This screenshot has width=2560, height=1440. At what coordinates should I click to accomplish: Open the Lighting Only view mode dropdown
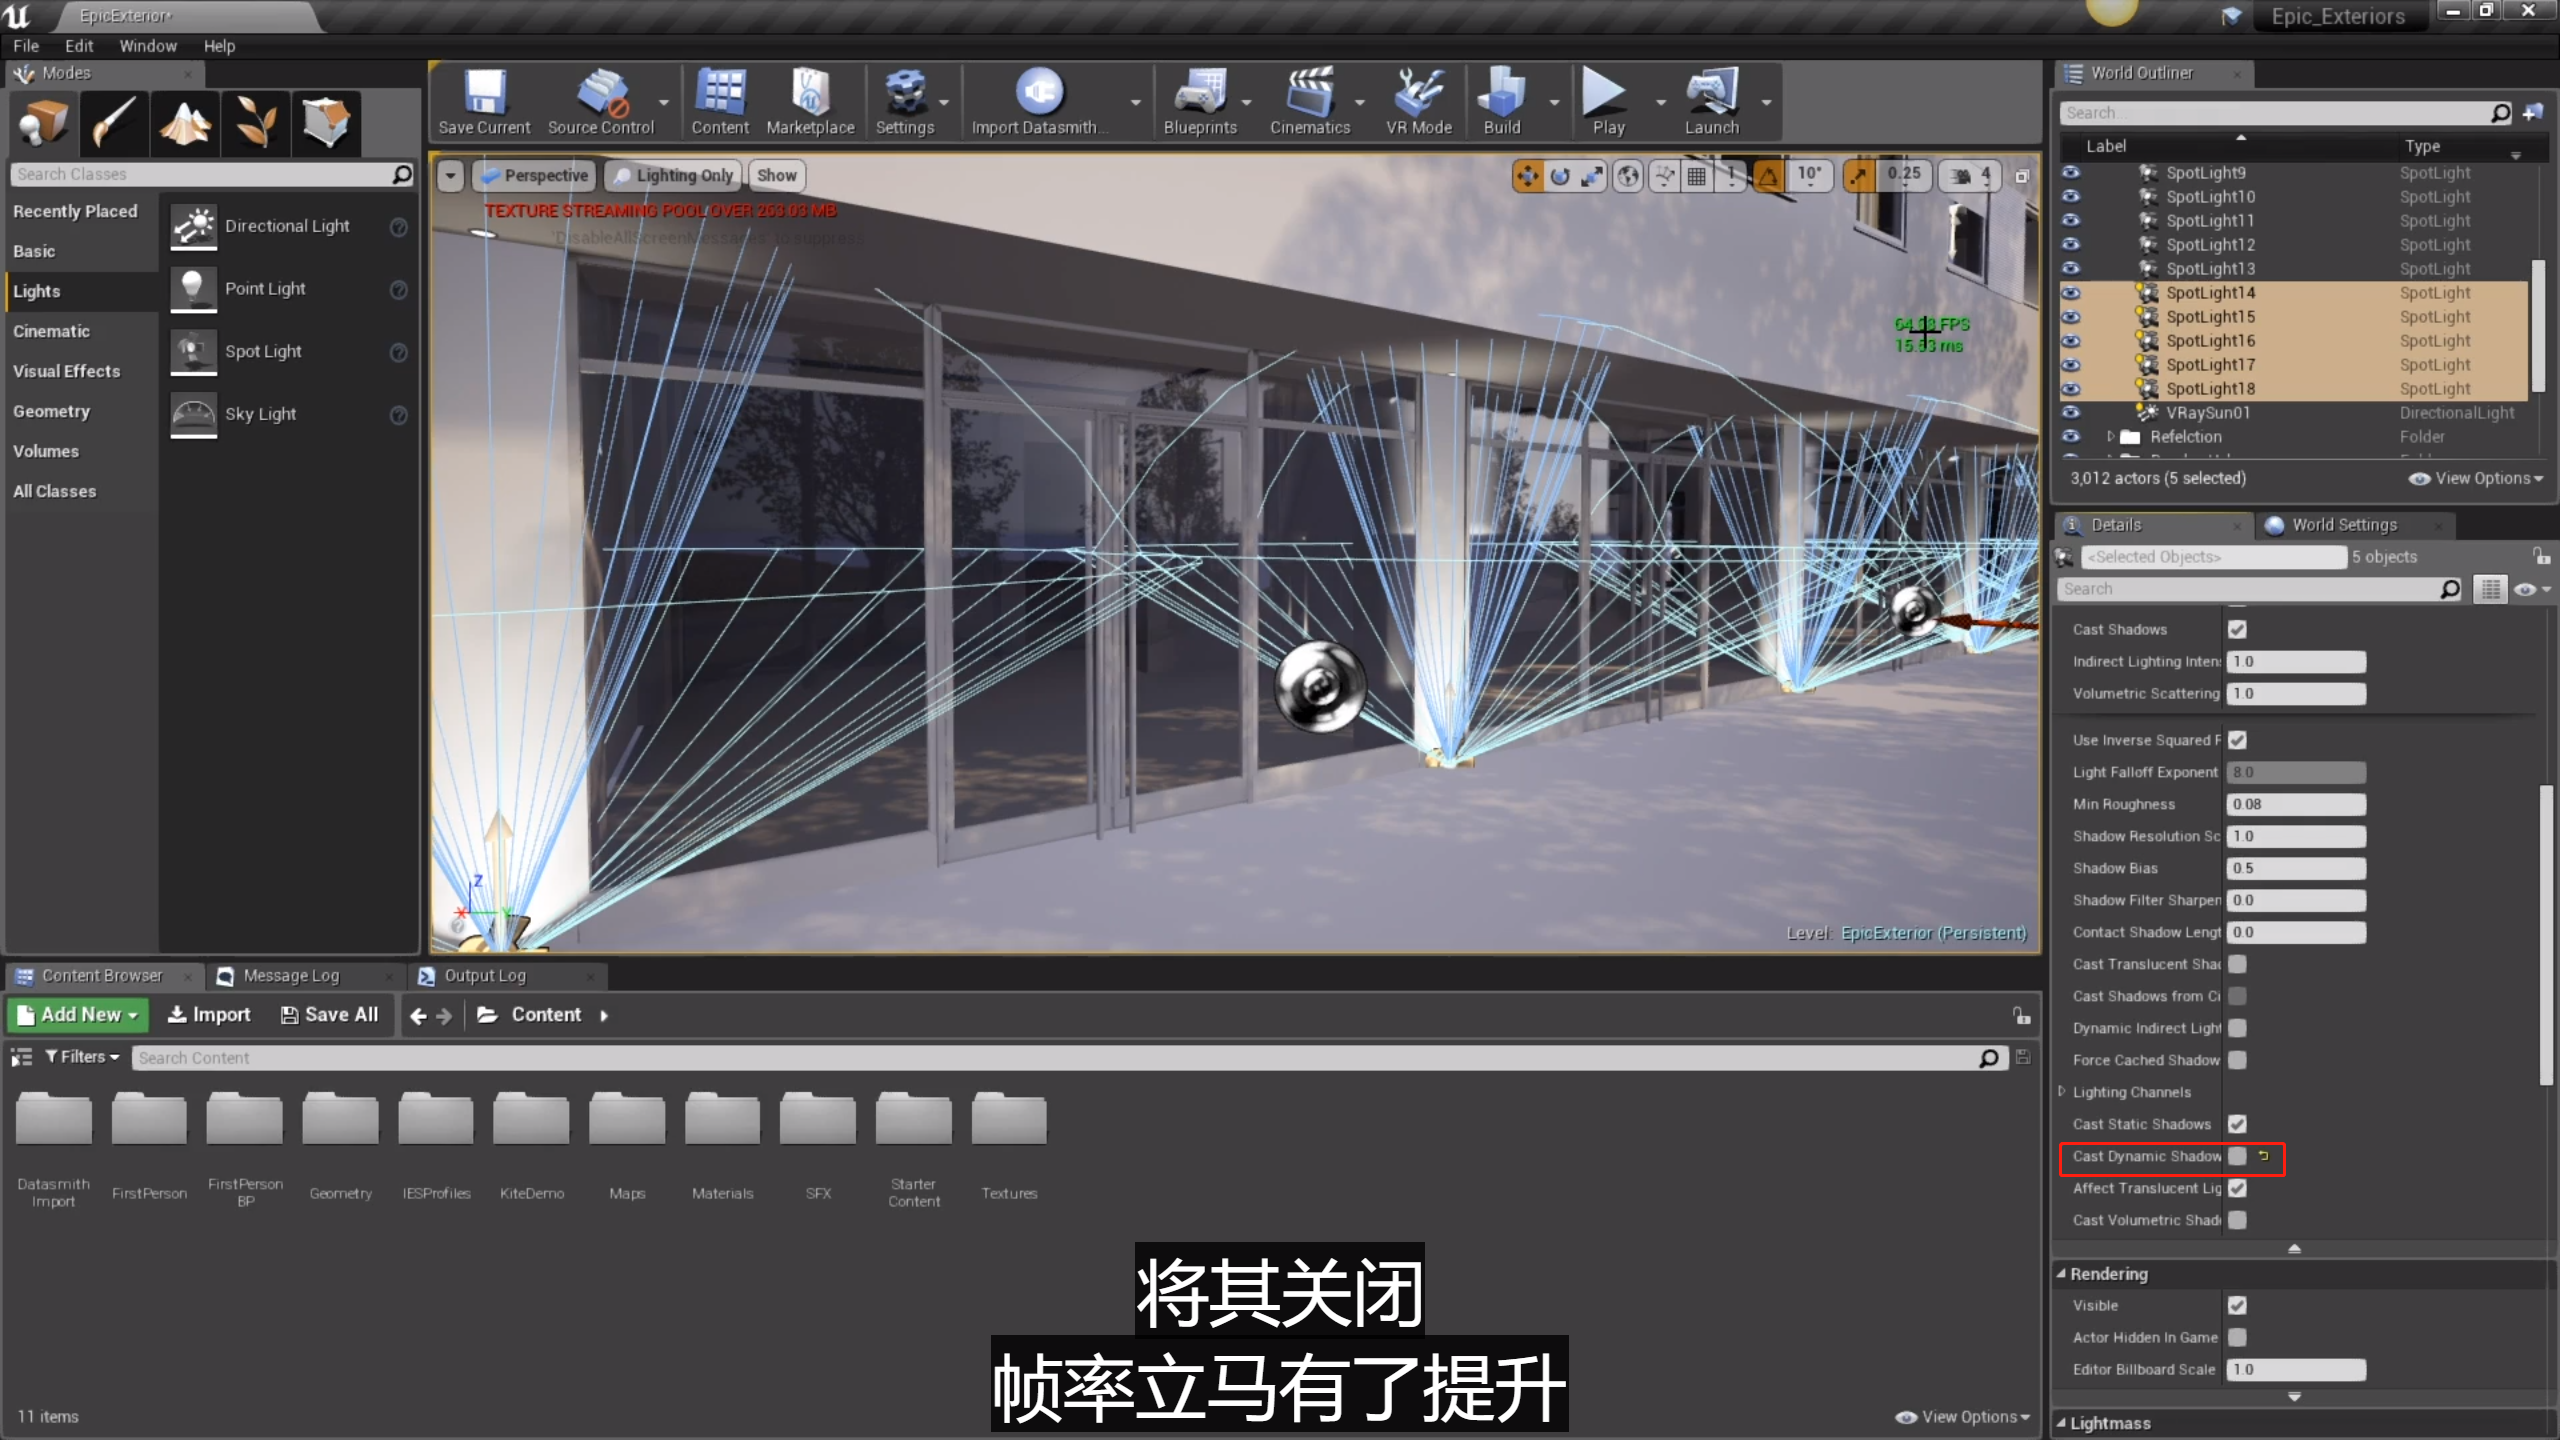click(x=674, y=175)
